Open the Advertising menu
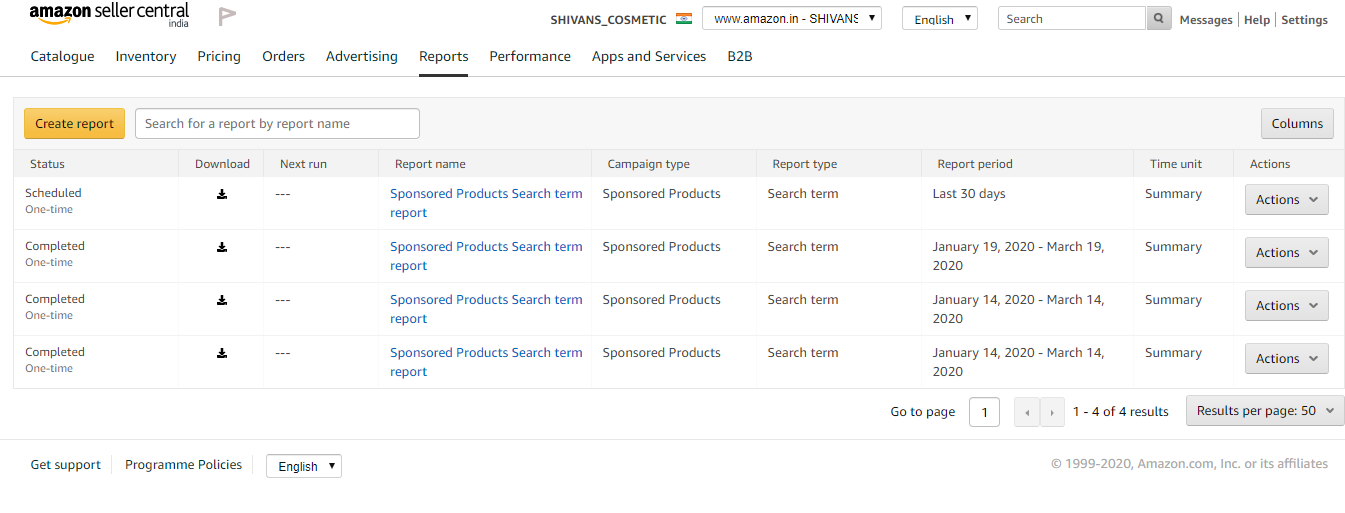This screenshot has height=513, width=1345. point(362,57)
